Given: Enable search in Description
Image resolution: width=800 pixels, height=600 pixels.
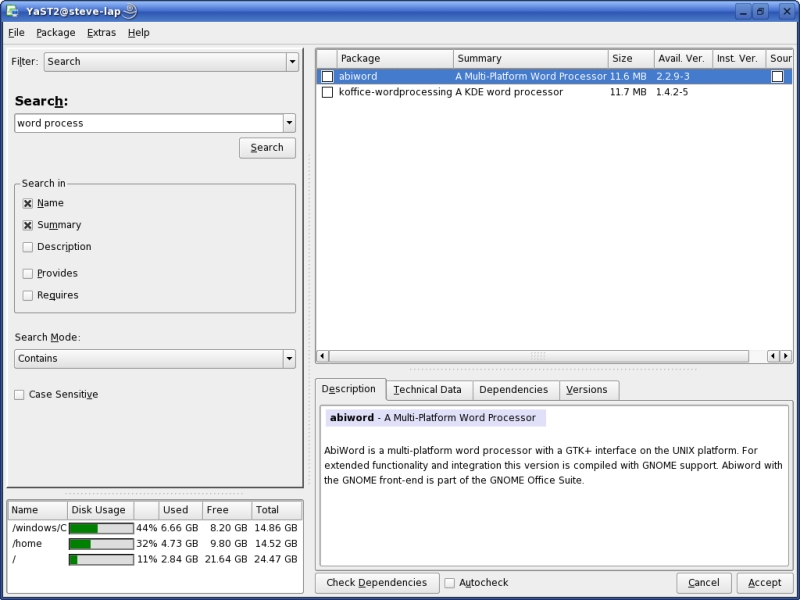Looking at the screenshot, I should pos(28,247).
